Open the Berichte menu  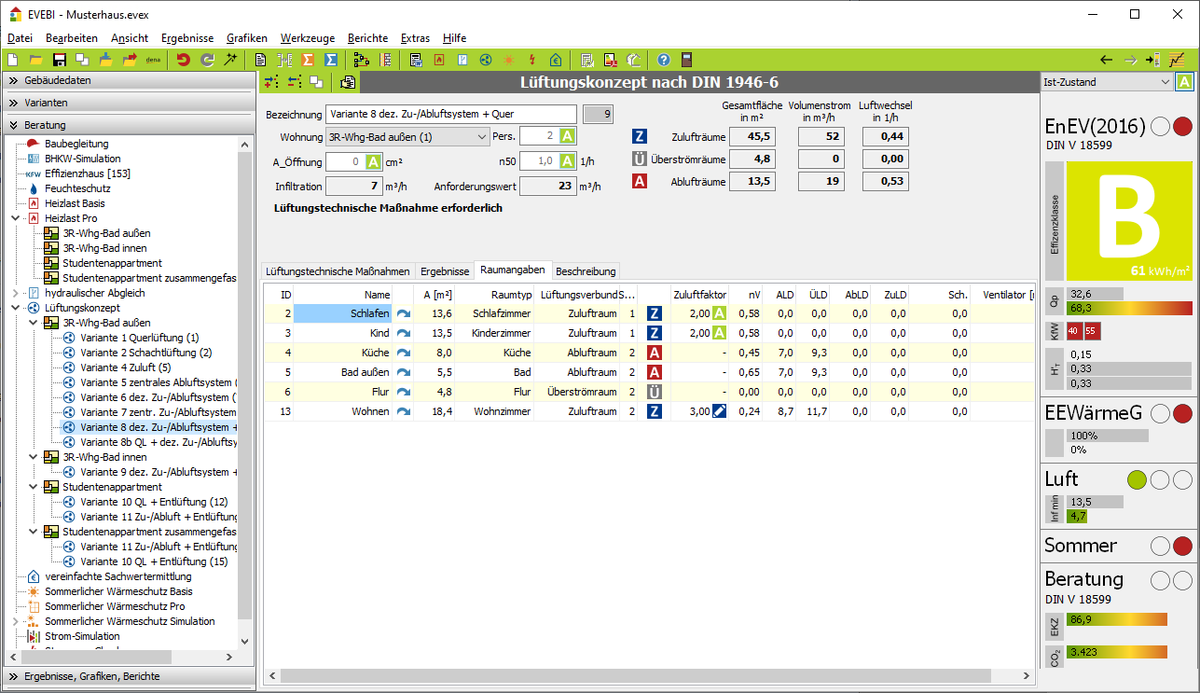(368, 37)
